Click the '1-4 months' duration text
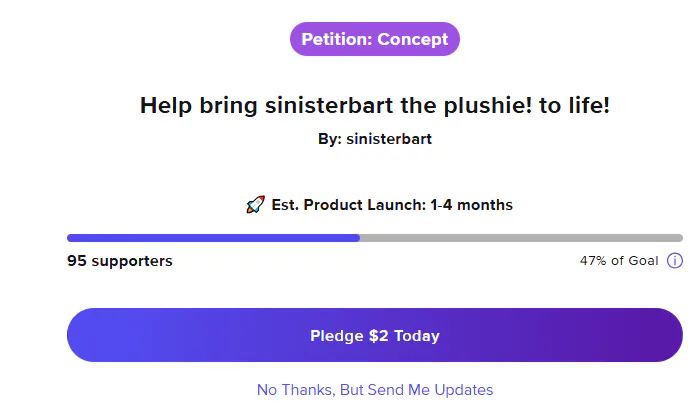This screenshot has height=419, width=700. tap(471, 205)
